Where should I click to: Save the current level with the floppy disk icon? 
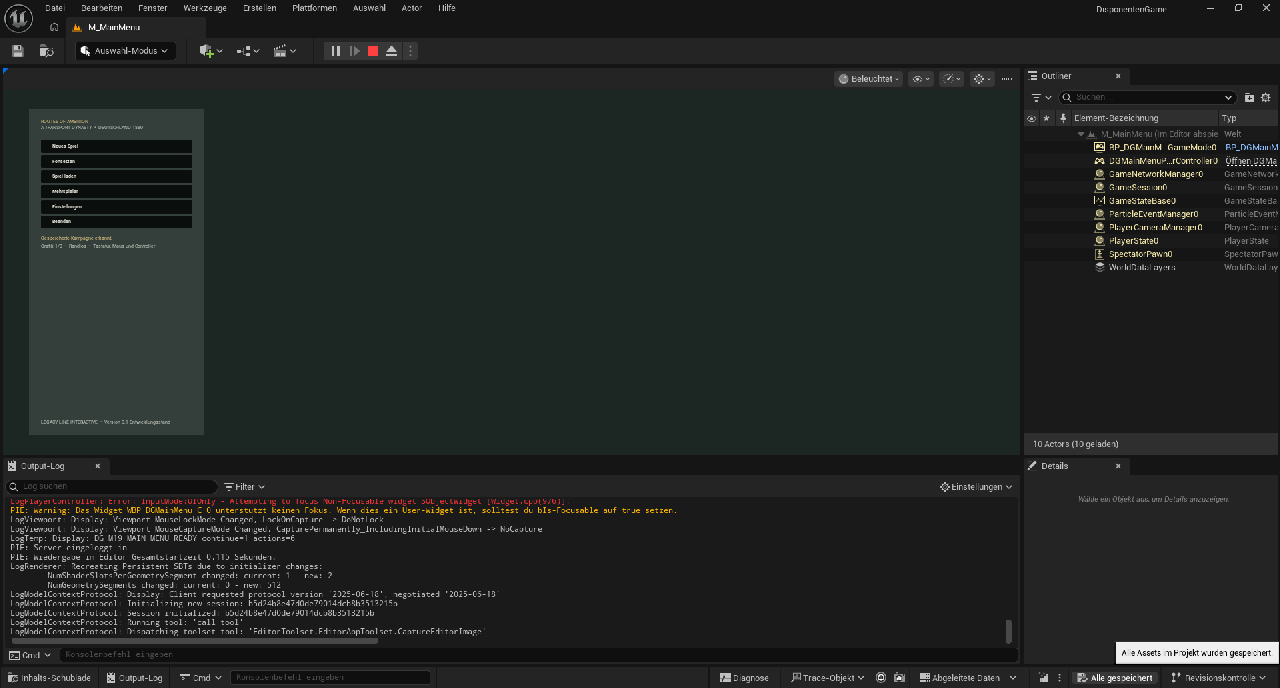[18, 51]
